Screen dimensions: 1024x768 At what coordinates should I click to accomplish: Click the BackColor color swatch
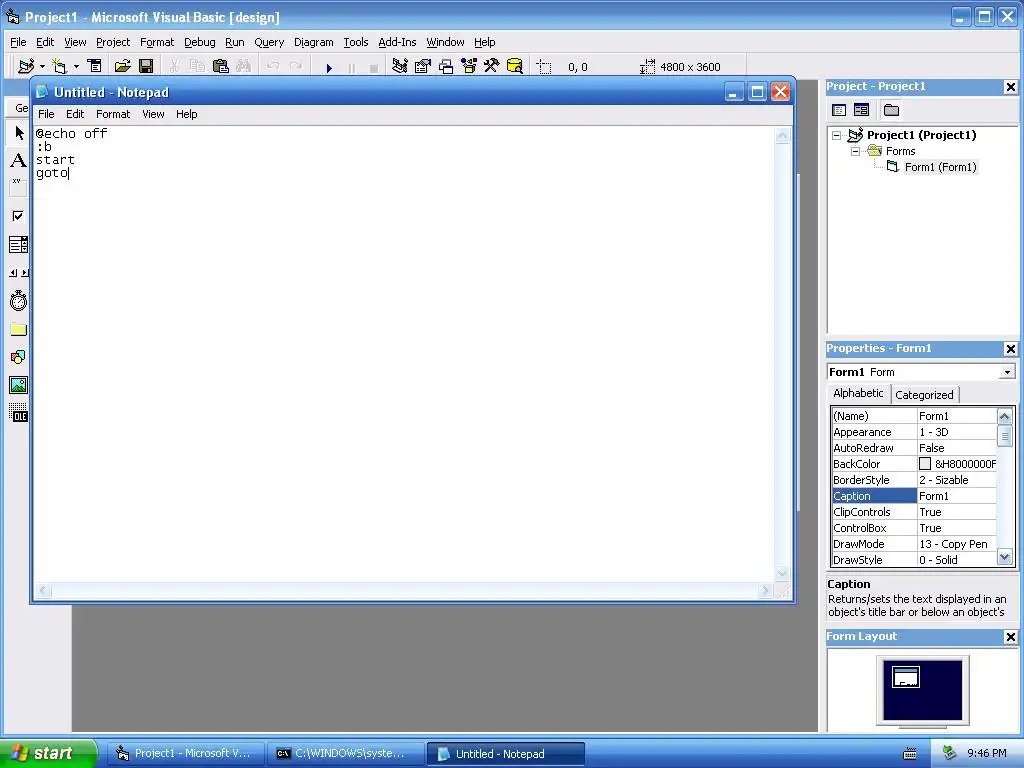pyautogui.click(x=925, y=464)
